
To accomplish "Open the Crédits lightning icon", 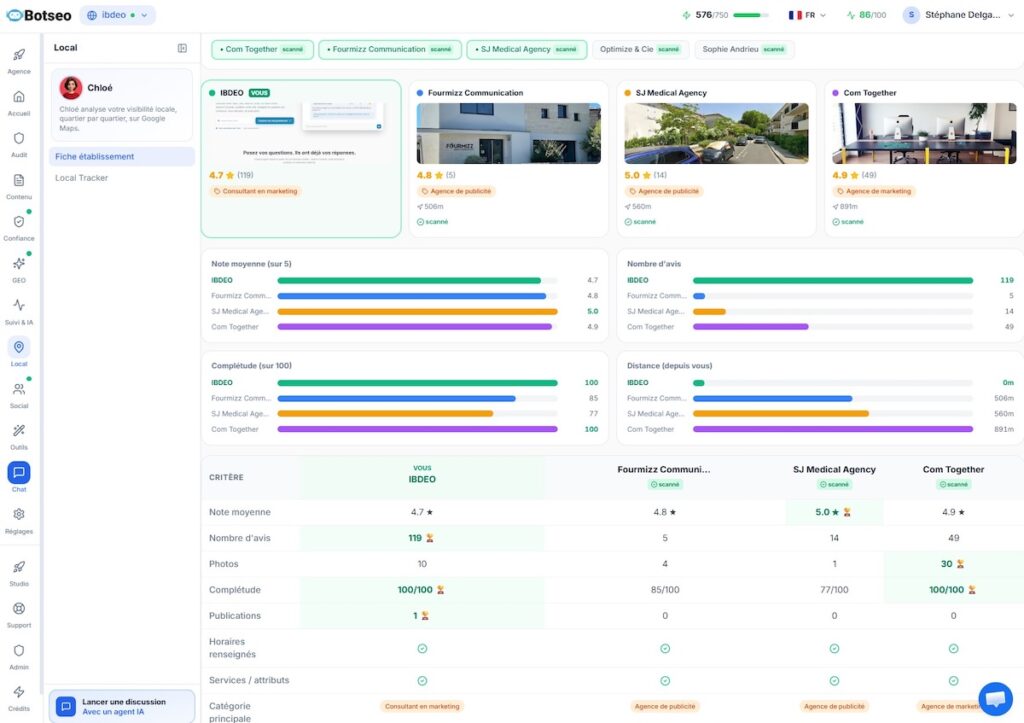I will point(19,692).
